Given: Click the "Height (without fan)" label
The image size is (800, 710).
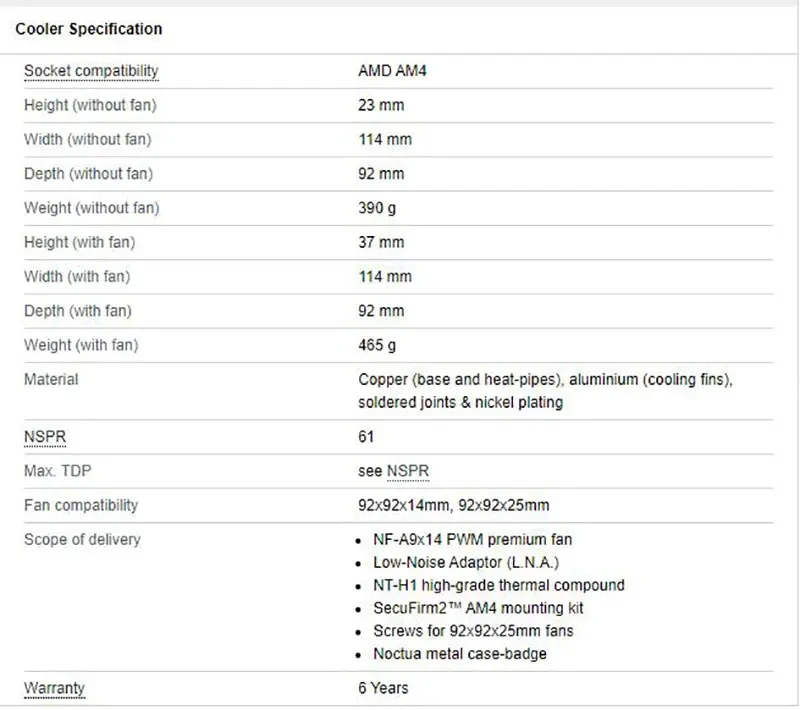Looking at the screenshot, I should [x=90, y=105].
